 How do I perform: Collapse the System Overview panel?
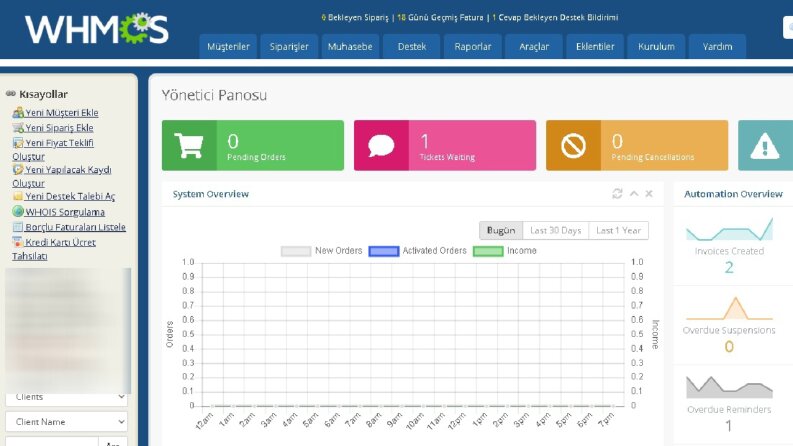tap(634, 194)
